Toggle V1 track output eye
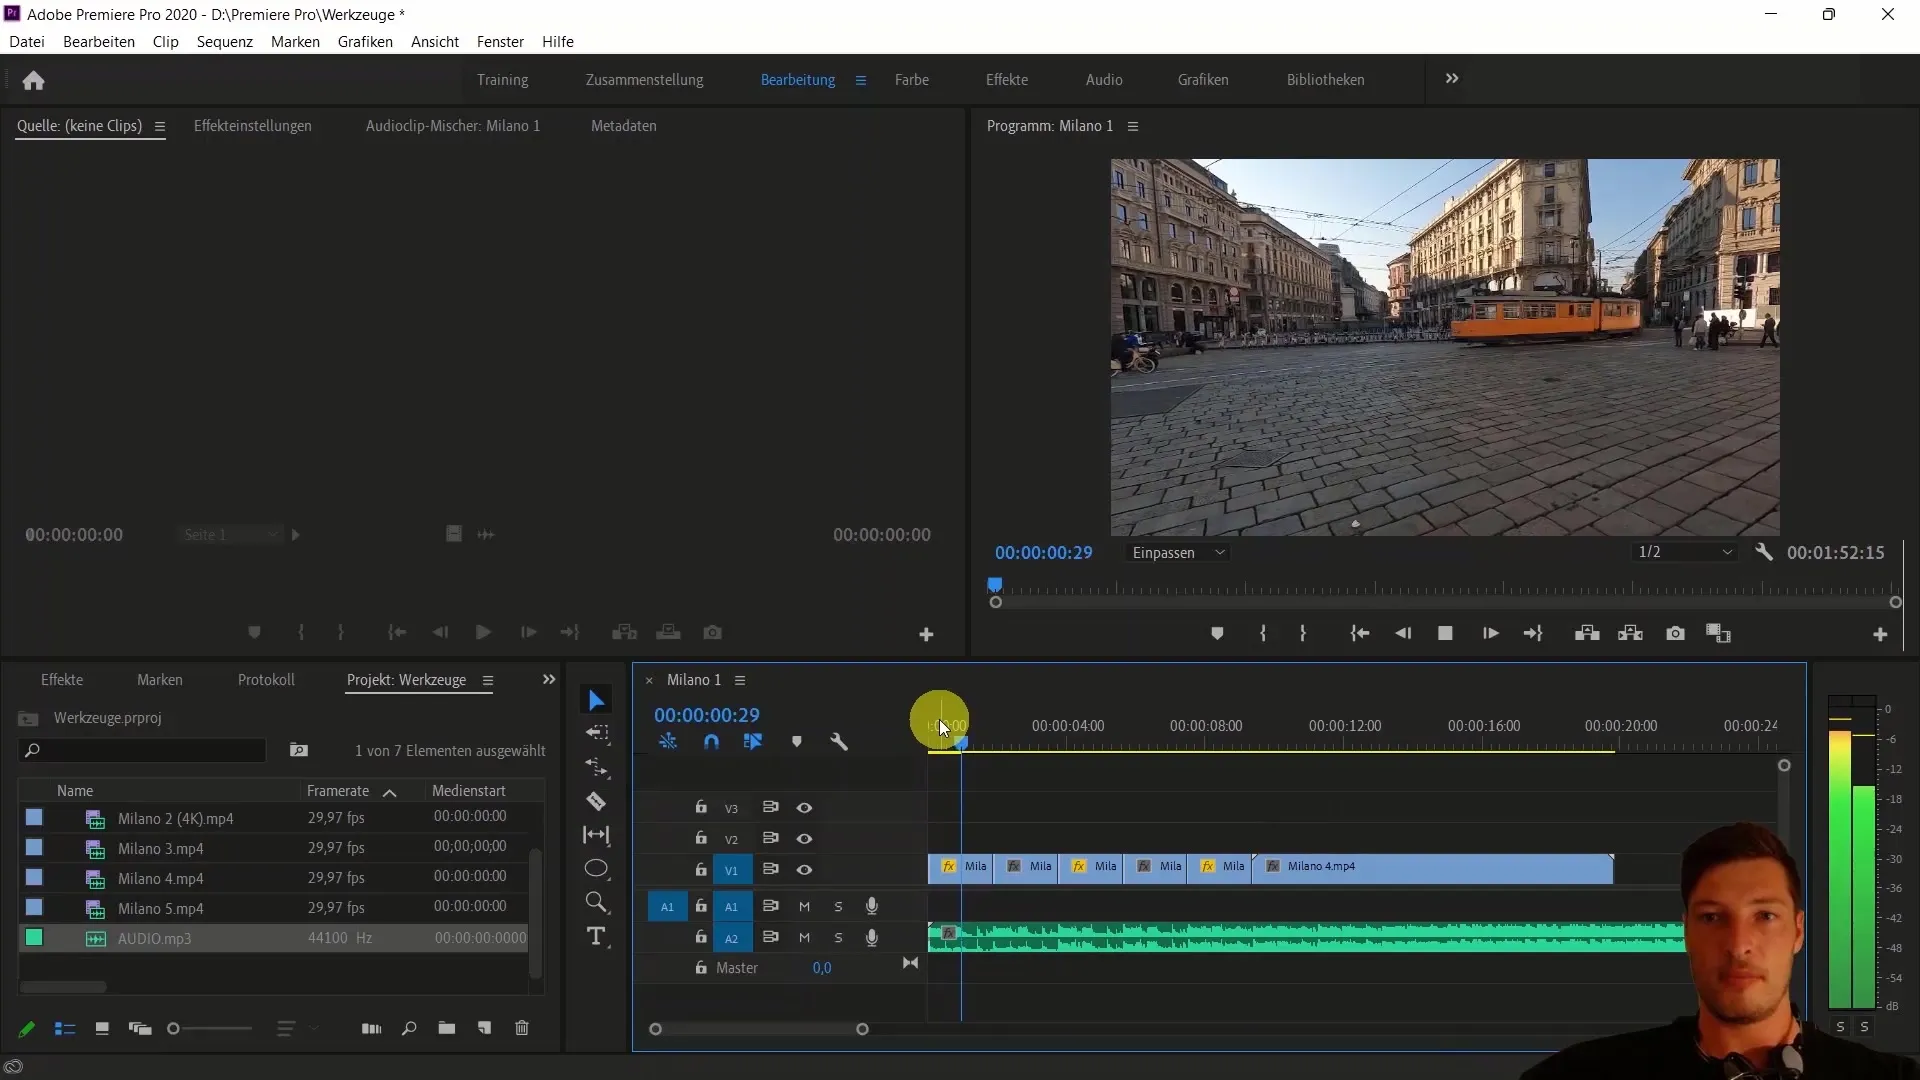The image size is (1920, 1080). tap(804, 870)
